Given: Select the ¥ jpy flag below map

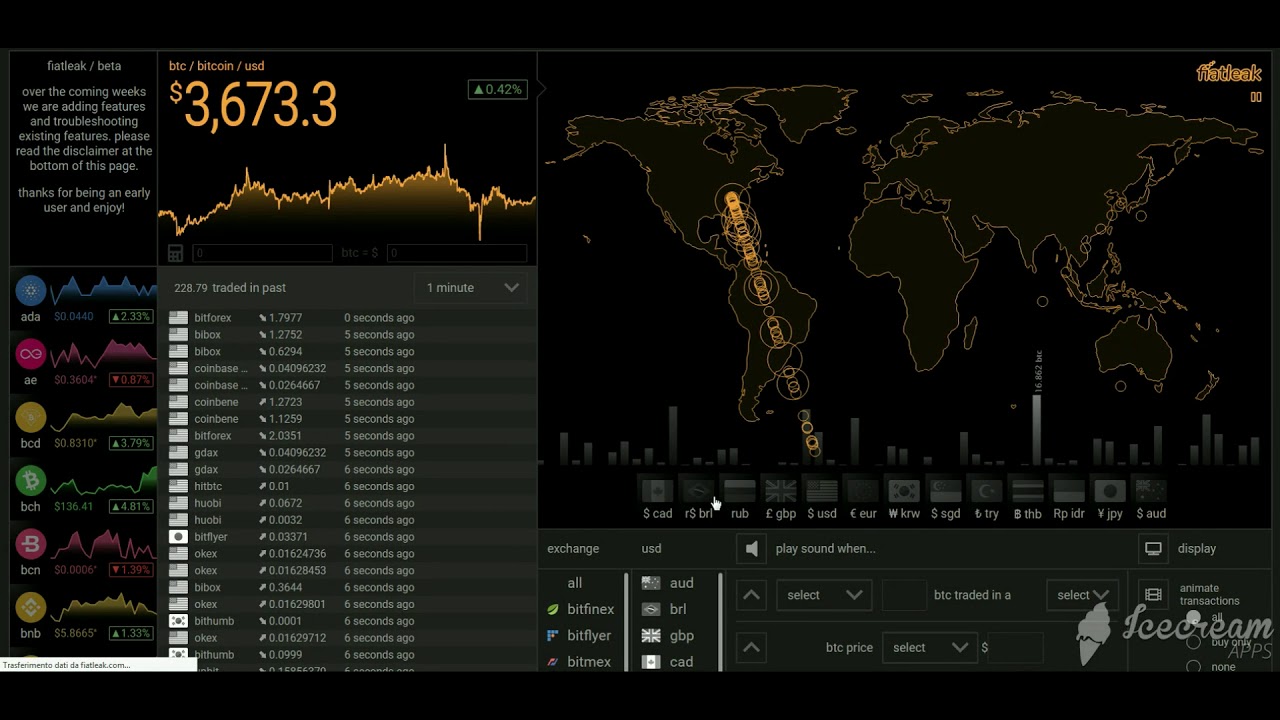Looking at the screenshot, I should pos(1110,491).
